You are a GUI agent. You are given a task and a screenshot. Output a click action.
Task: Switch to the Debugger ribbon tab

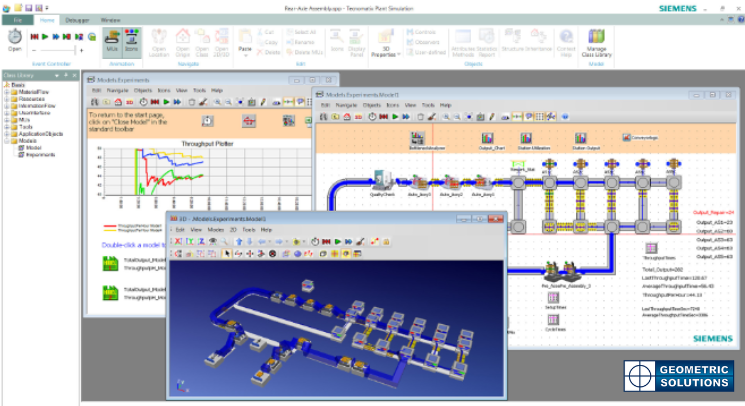pyautogui.click(x=77, y=20)
